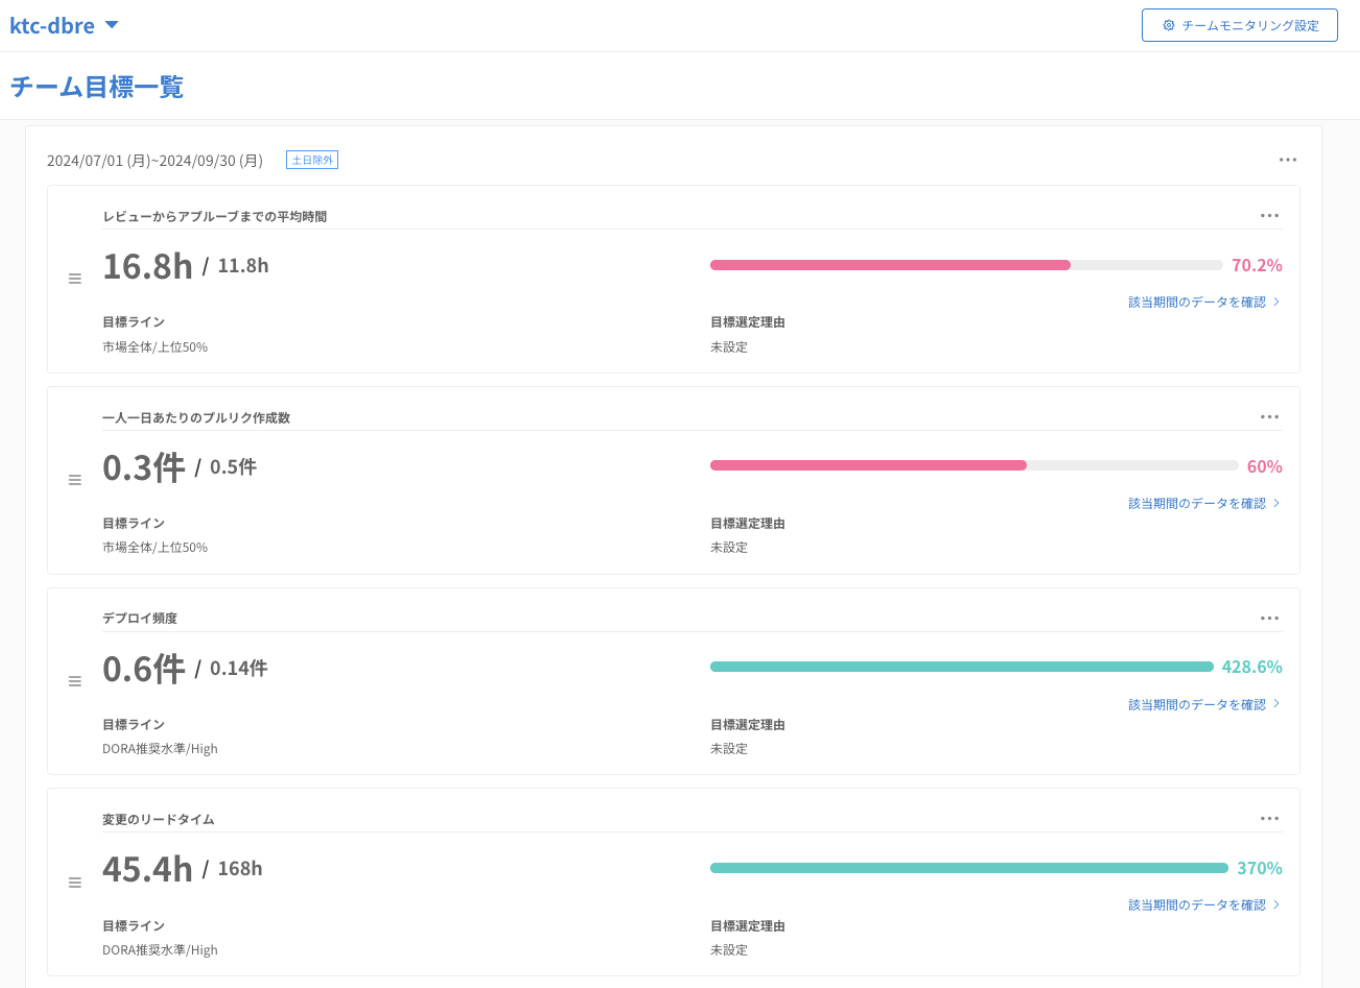
Task: Click the 60% percentage label
Action: [x=1265, y=467]
